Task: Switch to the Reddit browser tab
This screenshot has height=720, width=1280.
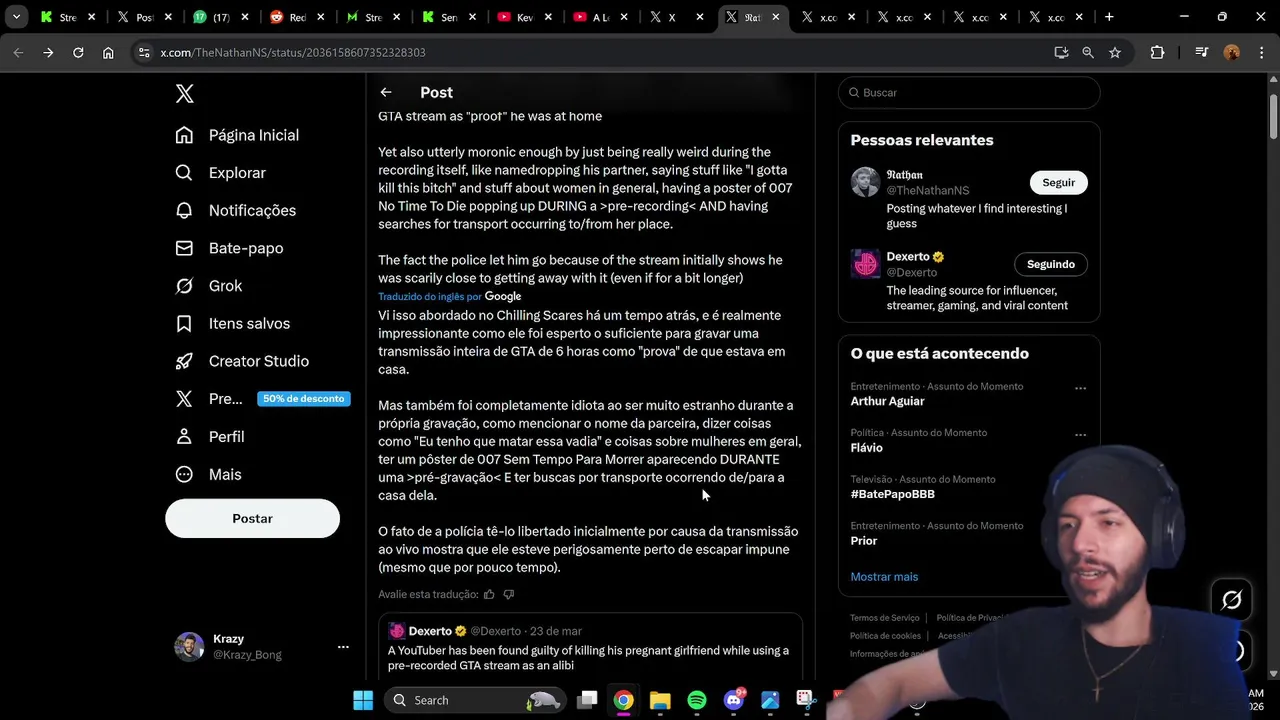Action: click(x=298, y=17)
